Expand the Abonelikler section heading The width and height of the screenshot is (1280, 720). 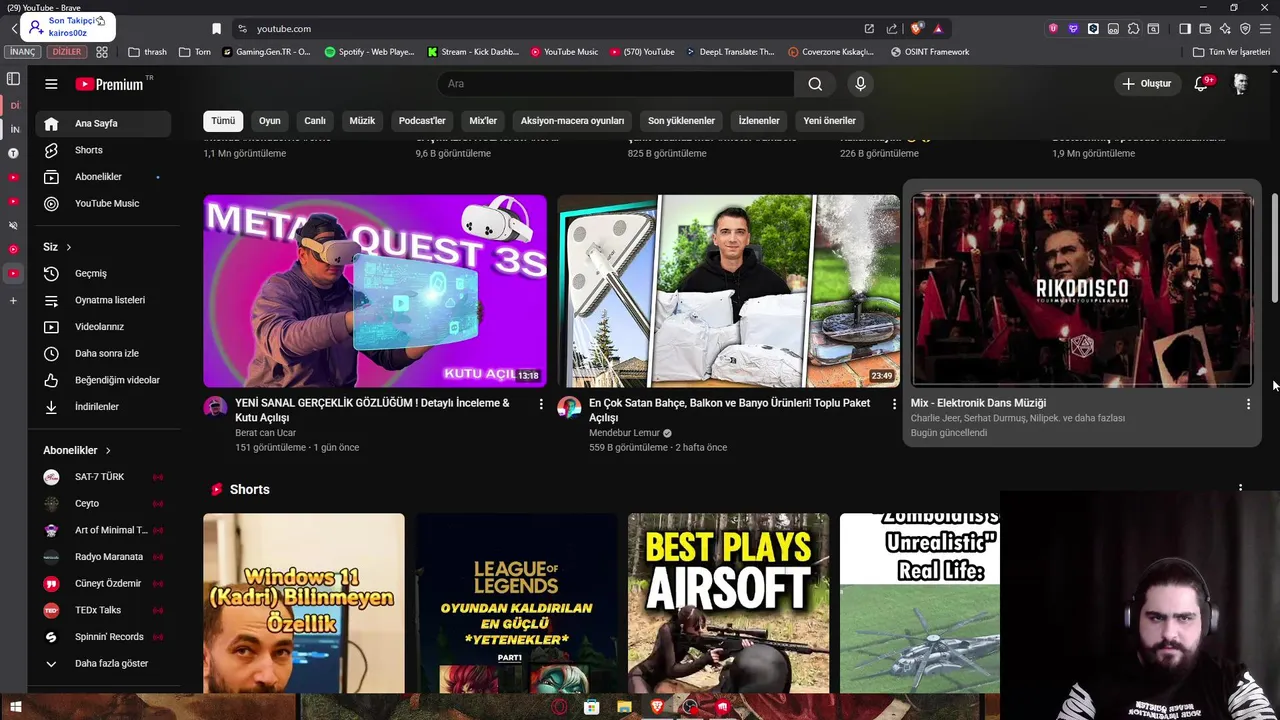point(77,450)
